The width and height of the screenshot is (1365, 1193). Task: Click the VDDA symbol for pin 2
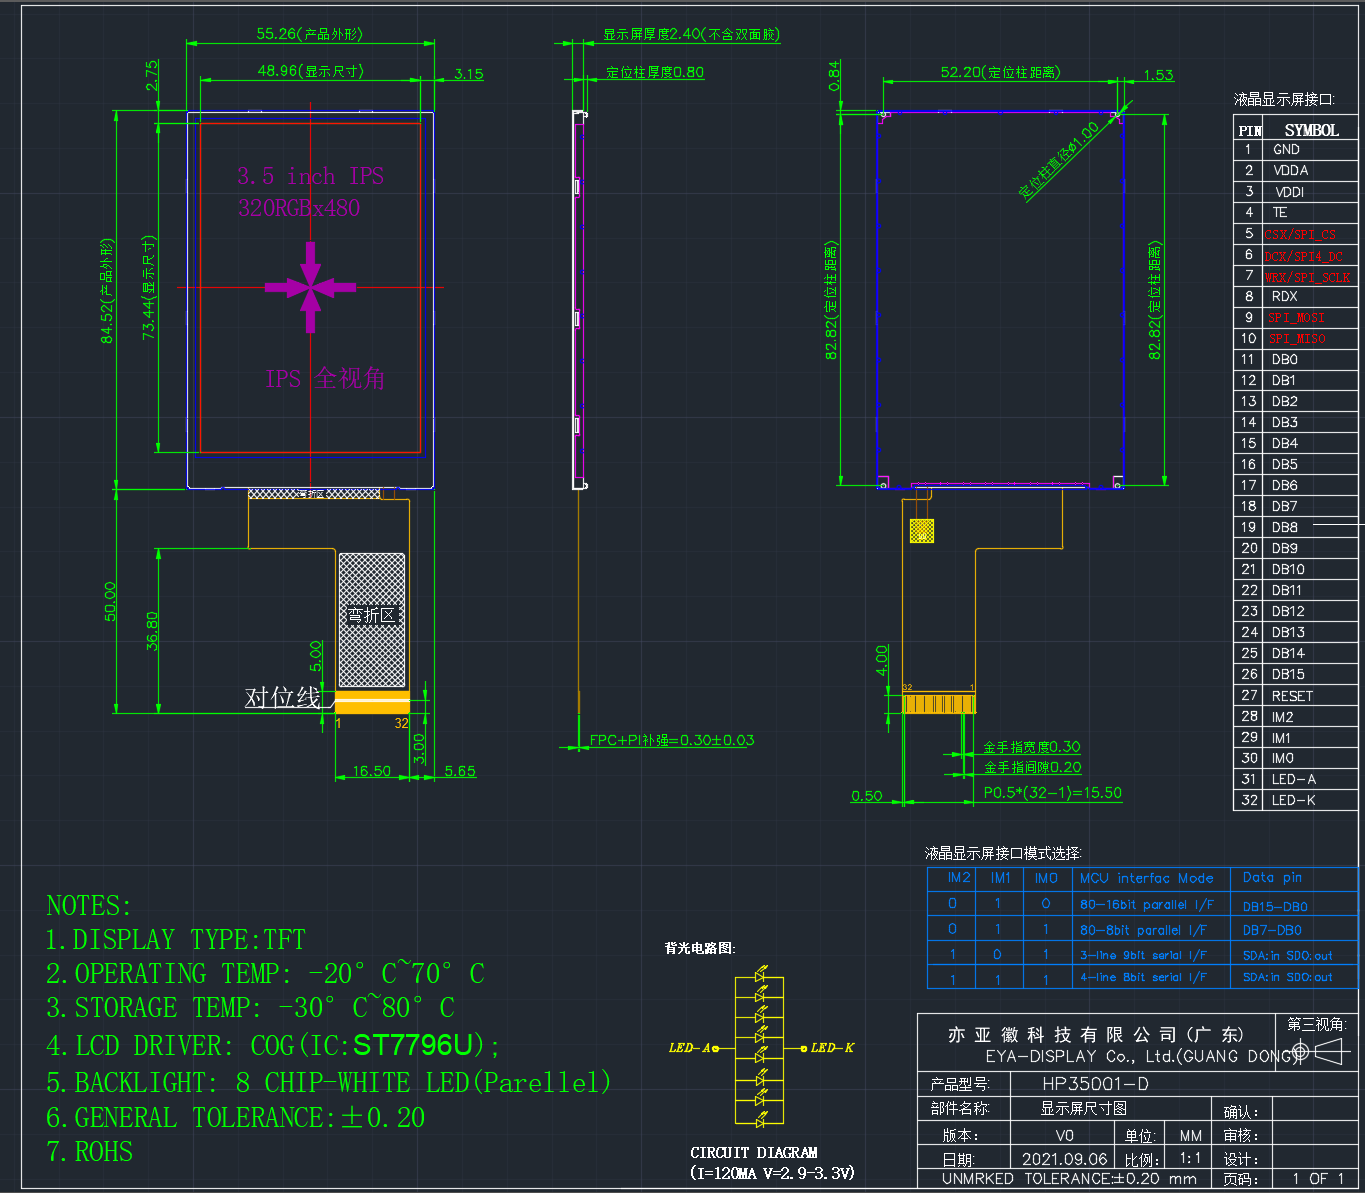tap(1291, 170)
